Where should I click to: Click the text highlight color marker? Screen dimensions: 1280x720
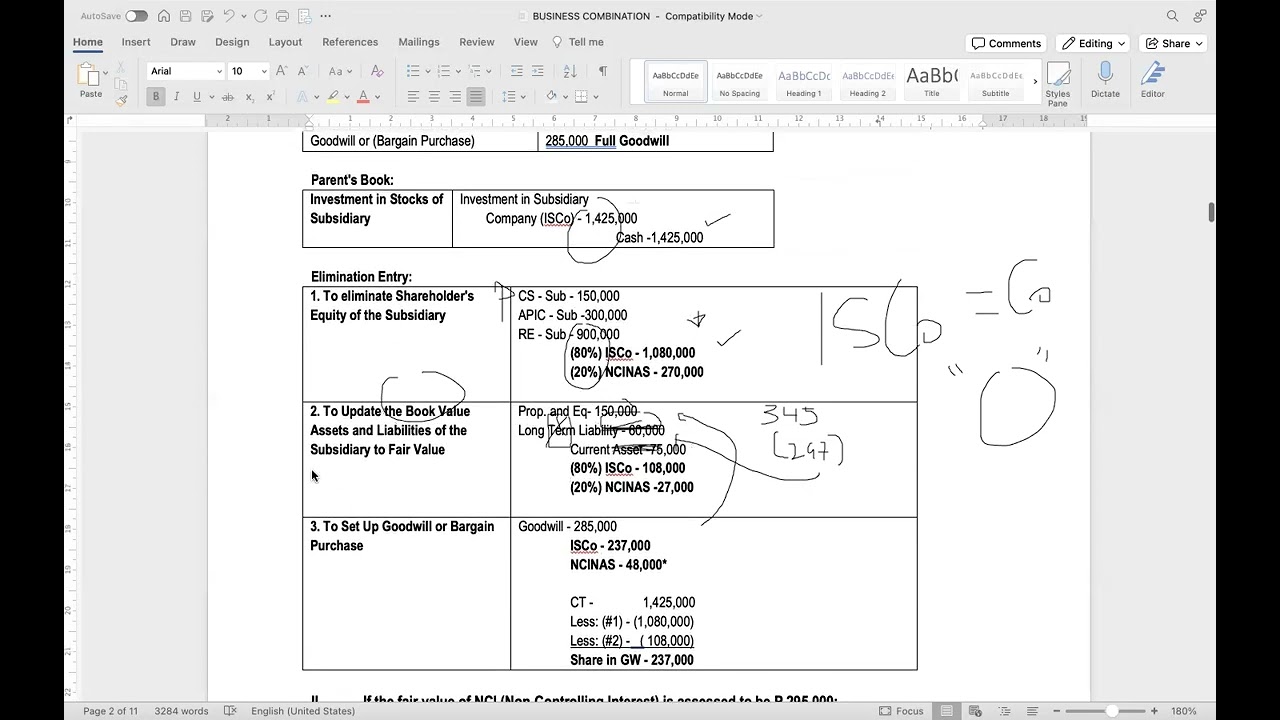point(333,96)
